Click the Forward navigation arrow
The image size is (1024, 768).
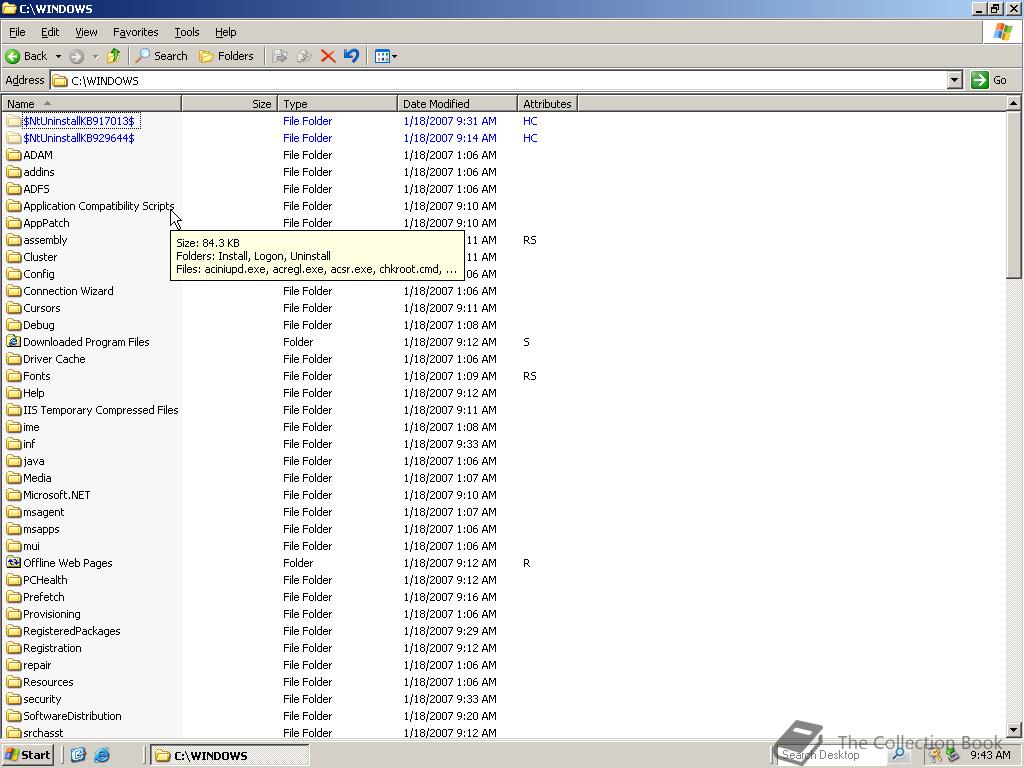click(76, 56)
